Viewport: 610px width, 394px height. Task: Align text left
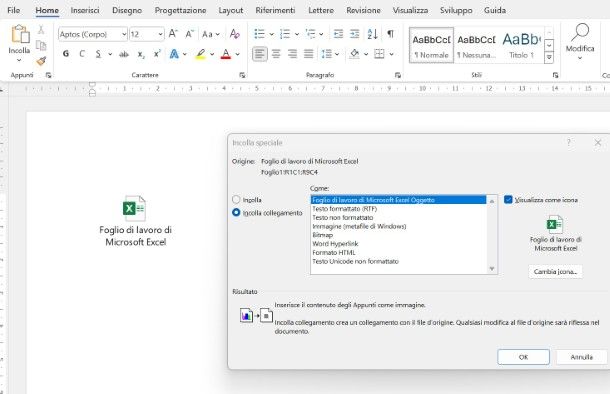click(260, 54)
